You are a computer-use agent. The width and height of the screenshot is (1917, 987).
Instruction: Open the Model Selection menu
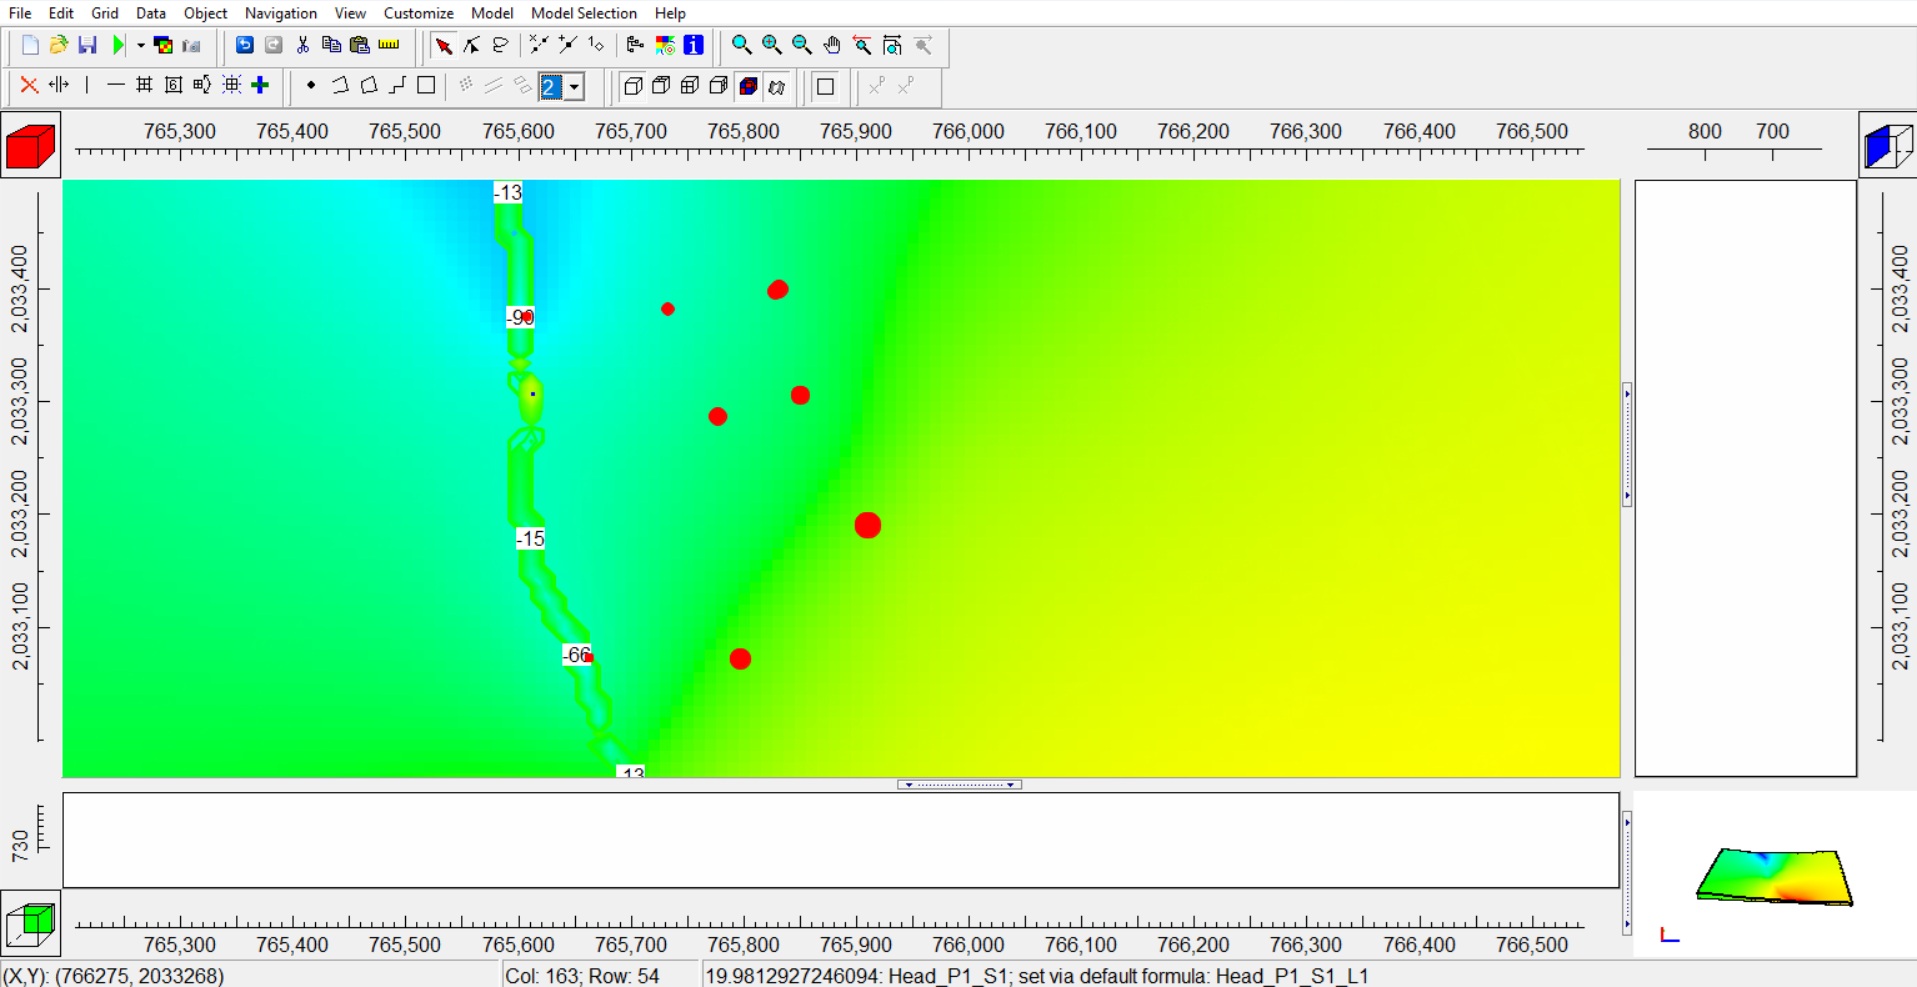(x=583, y=13)
